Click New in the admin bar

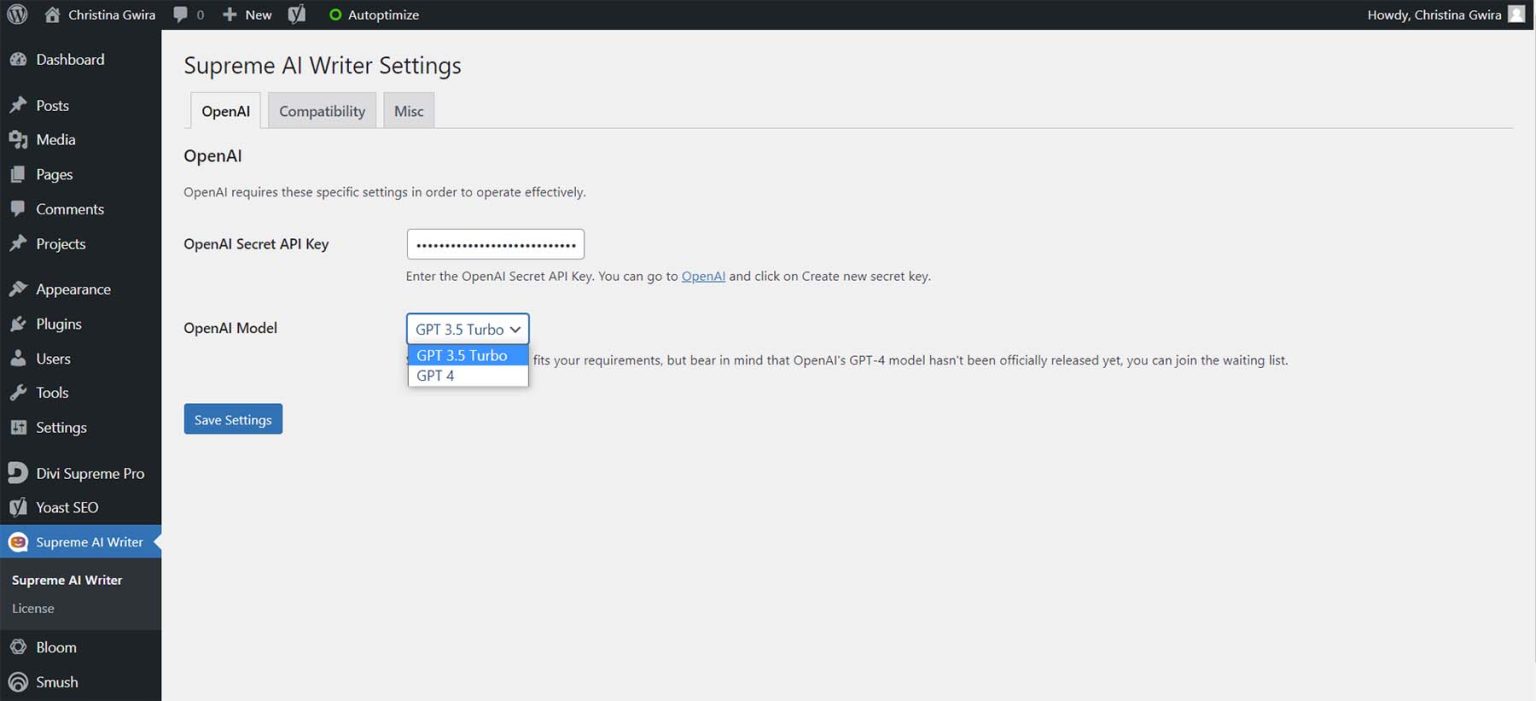coord(247,15)
